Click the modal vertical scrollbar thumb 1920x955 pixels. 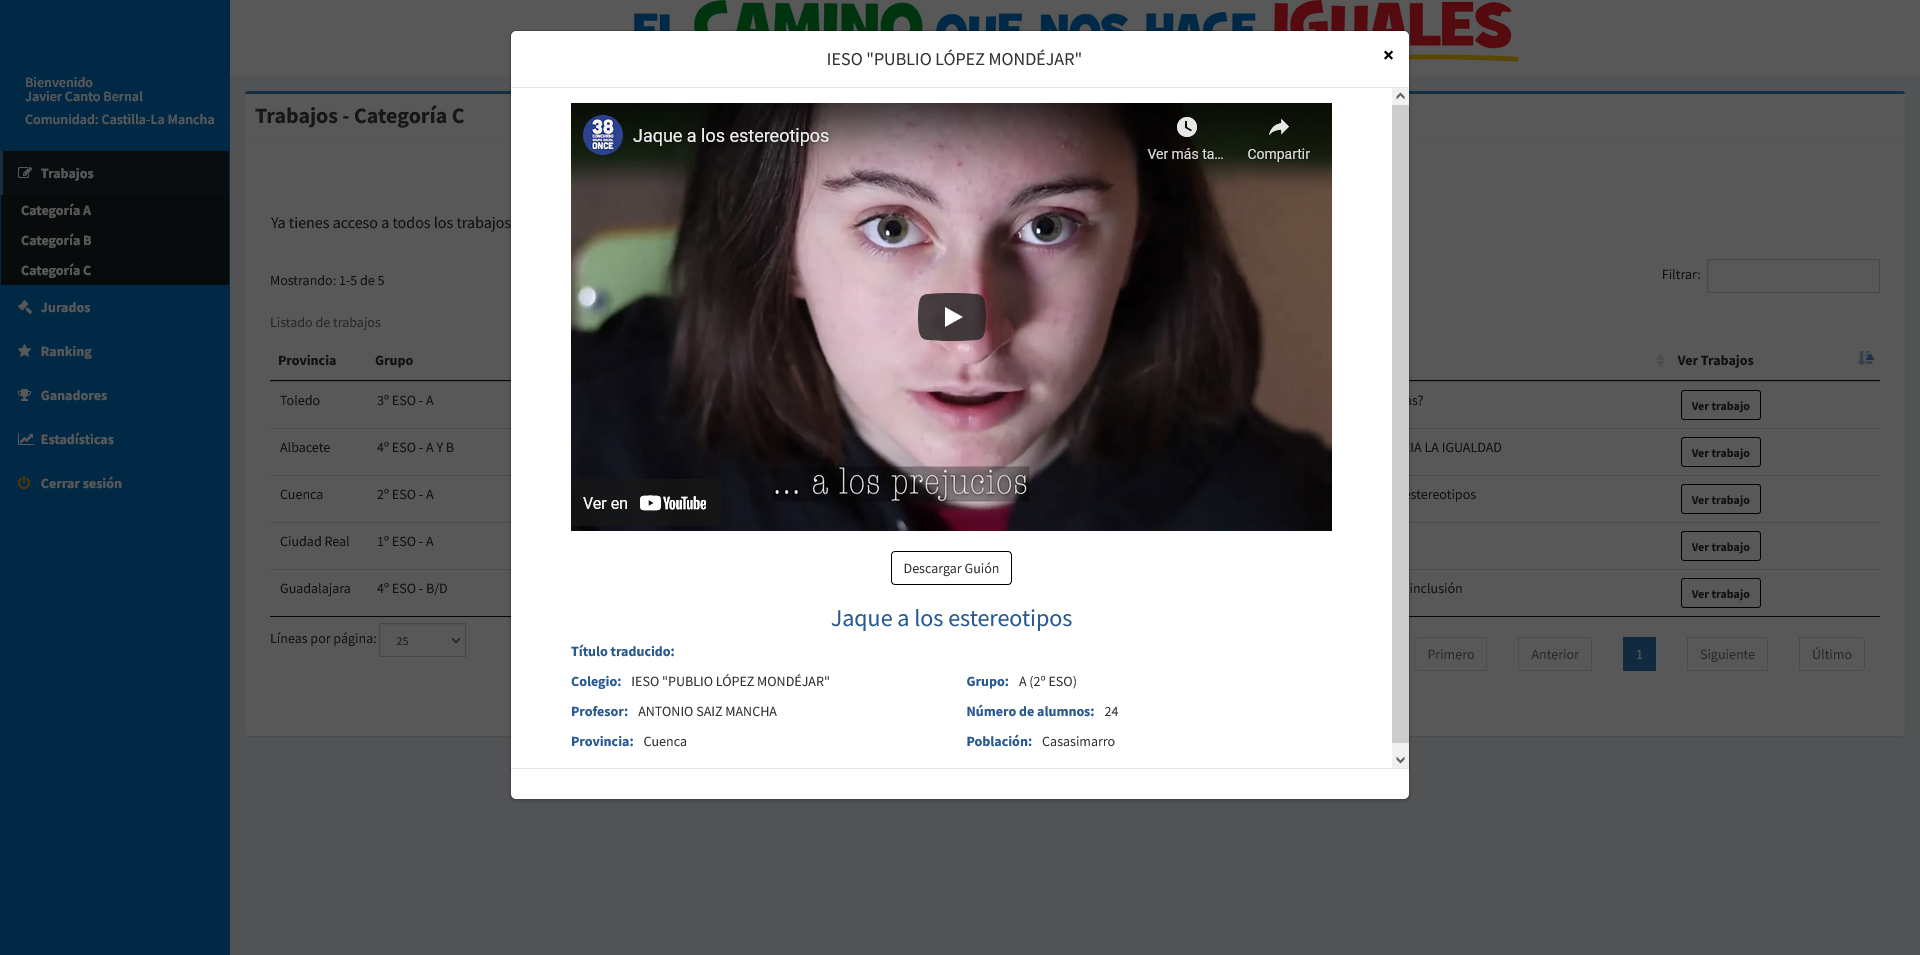pos(1400,422)
